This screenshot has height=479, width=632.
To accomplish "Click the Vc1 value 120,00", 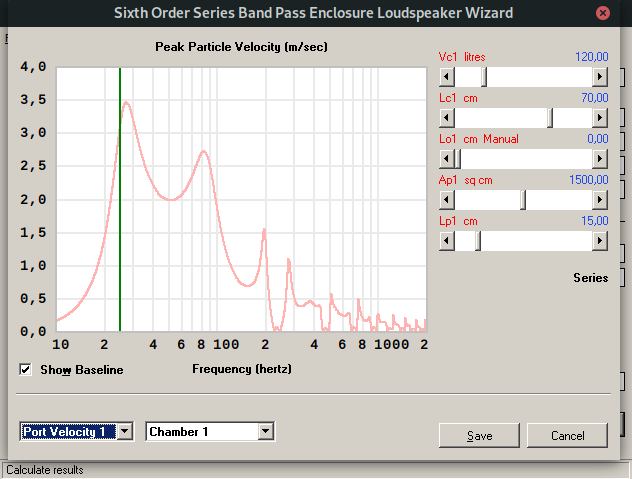I will [591, 57].
